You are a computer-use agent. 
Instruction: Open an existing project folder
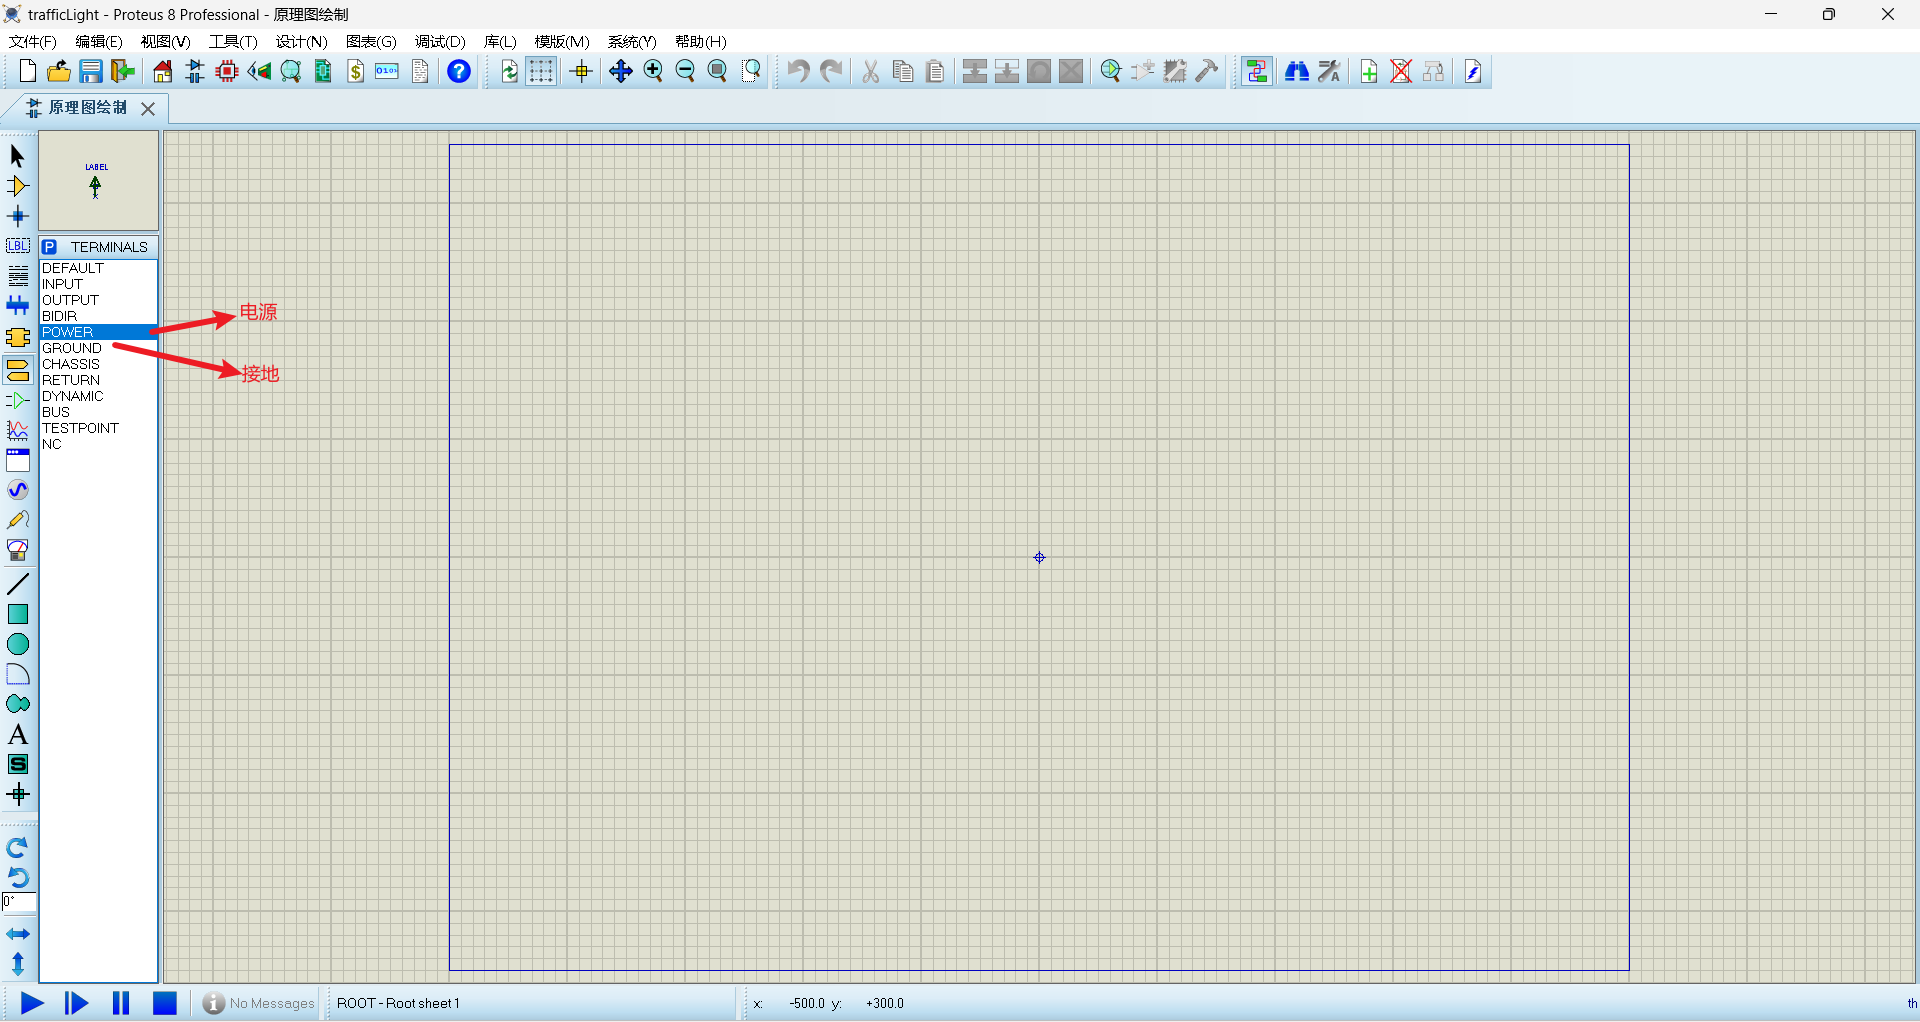(x=59, y=71)
